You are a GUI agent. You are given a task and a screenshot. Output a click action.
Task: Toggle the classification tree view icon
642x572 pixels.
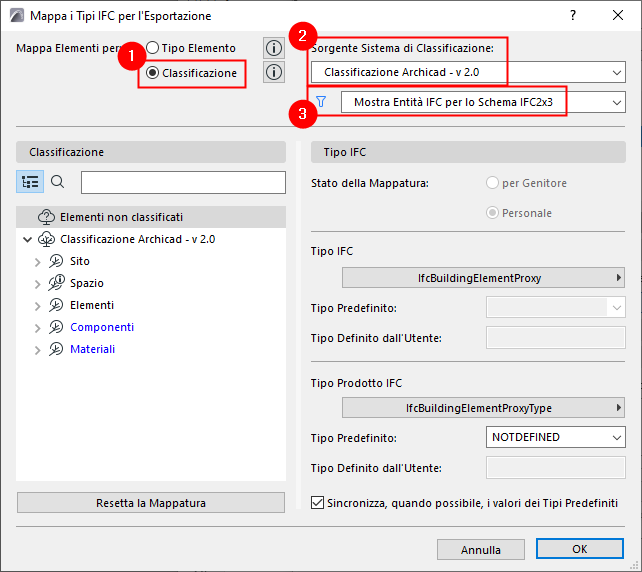30,182
